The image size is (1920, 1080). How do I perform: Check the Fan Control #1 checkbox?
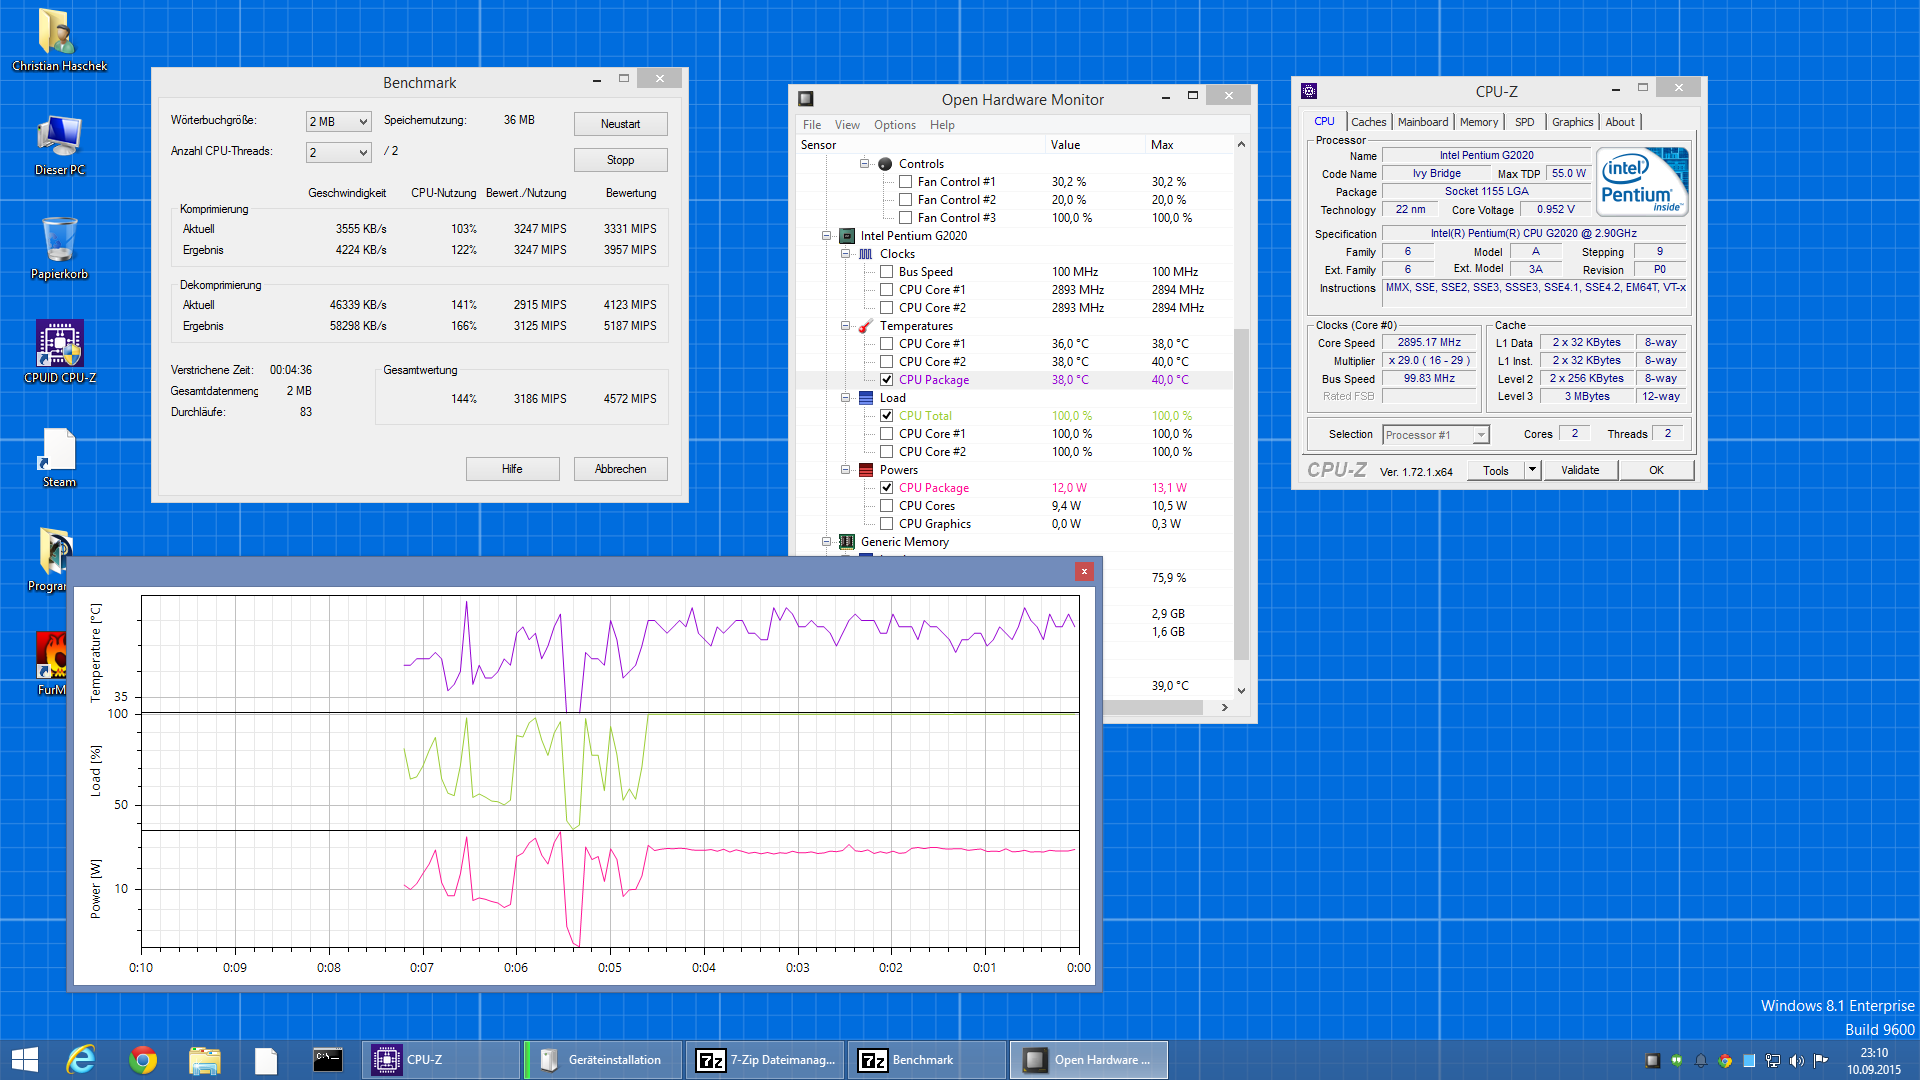(x=905, y=182)
